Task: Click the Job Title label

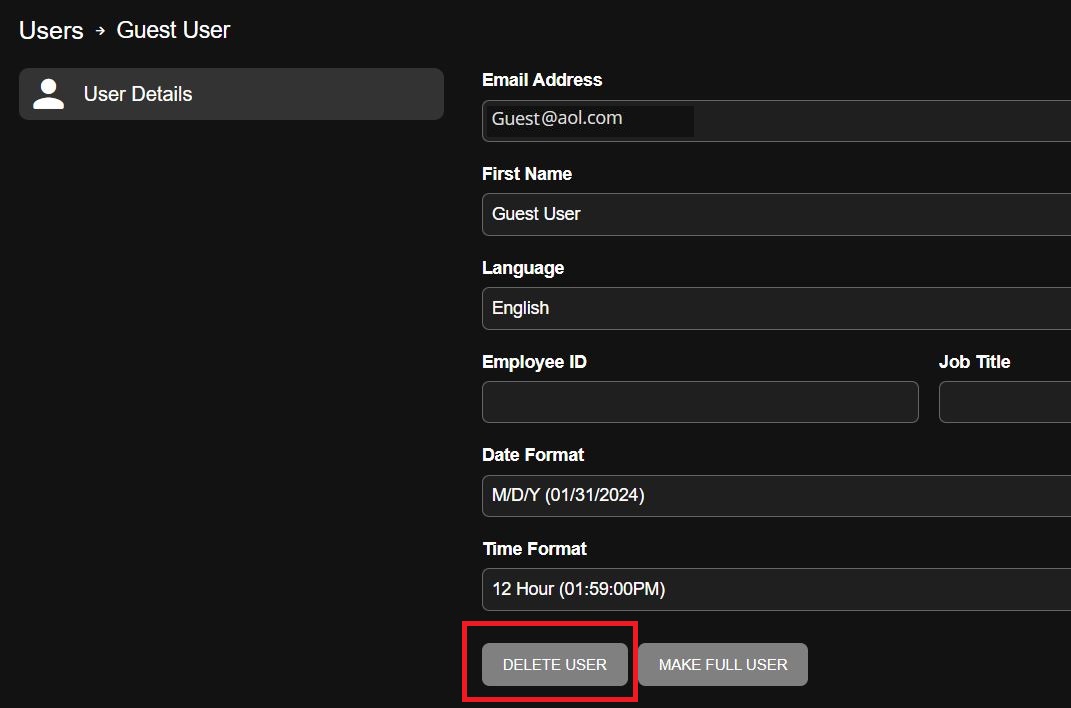Action: tap(975, 362)
